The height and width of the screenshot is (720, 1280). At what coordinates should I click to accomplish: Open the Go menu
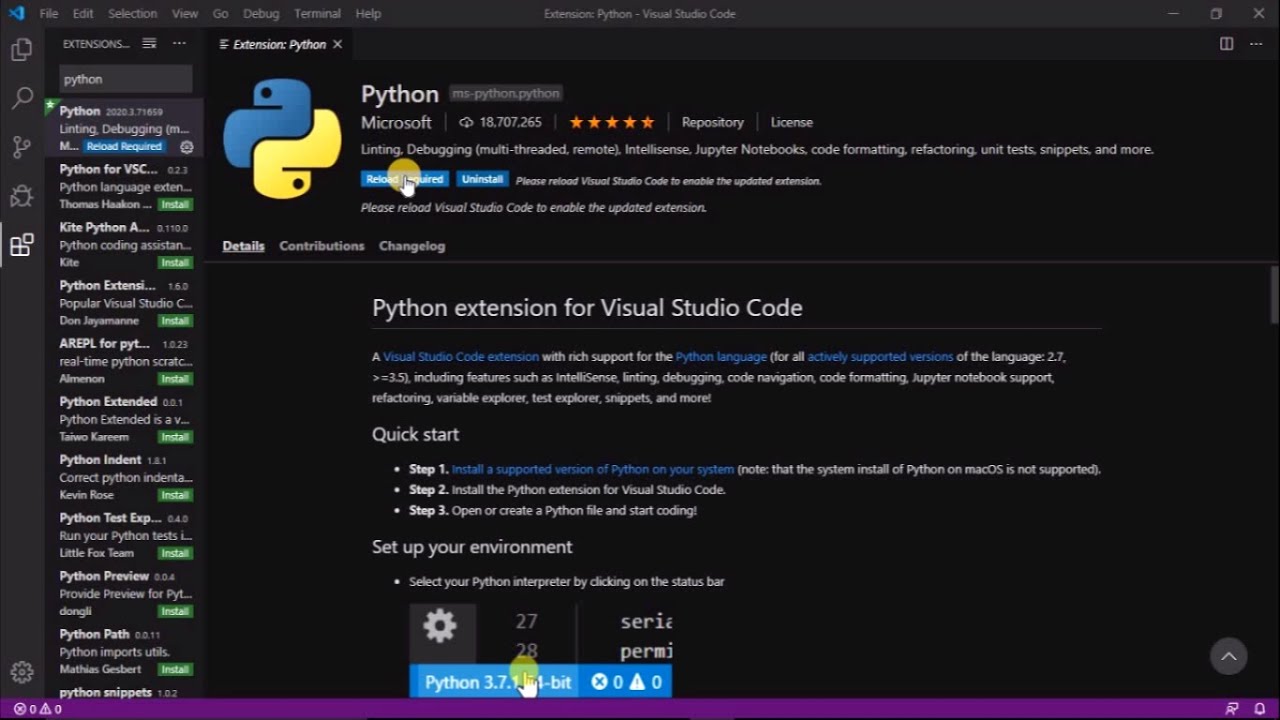tap(220, 14)
